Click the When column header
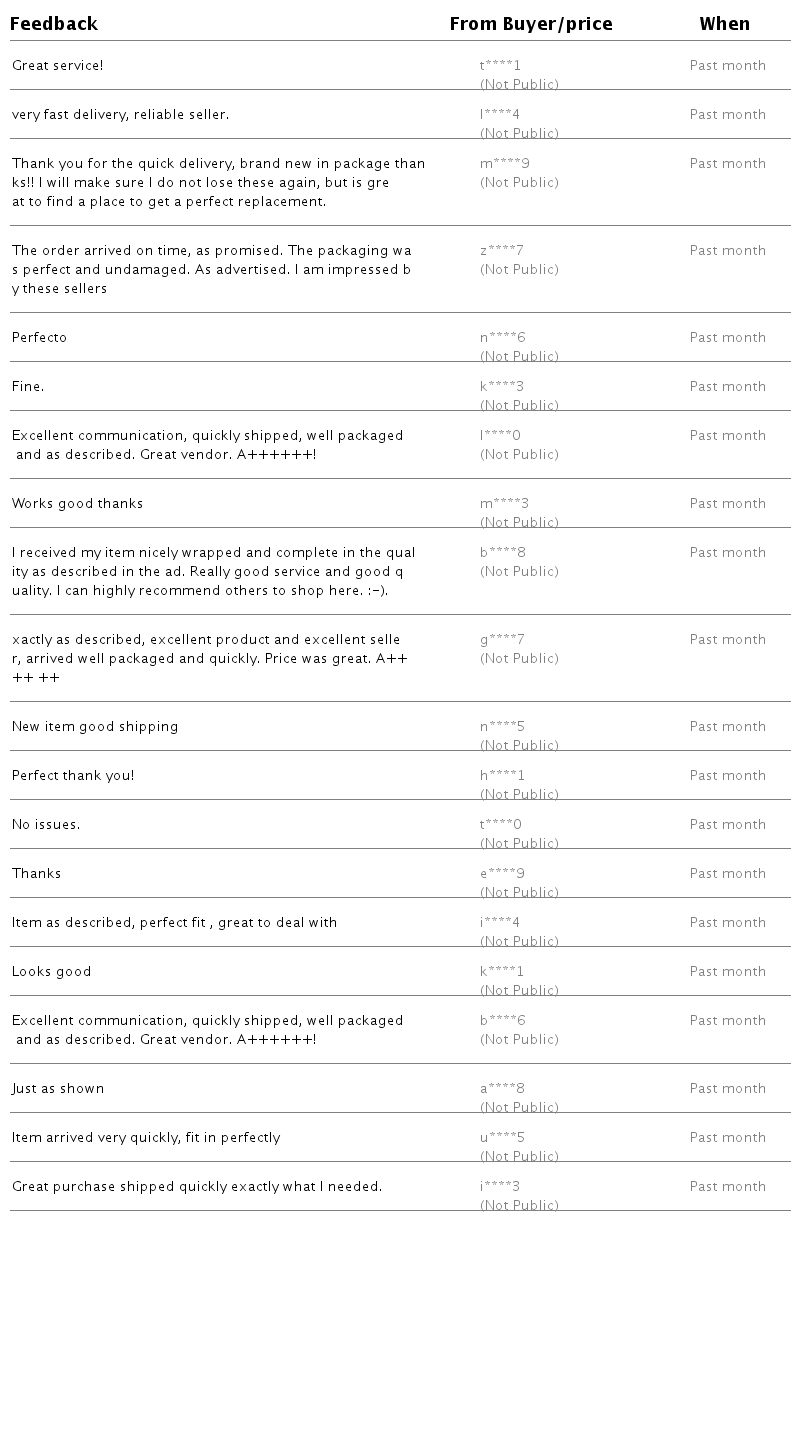The width and height of the screenshot is (800, 1452). coord(724,24)
